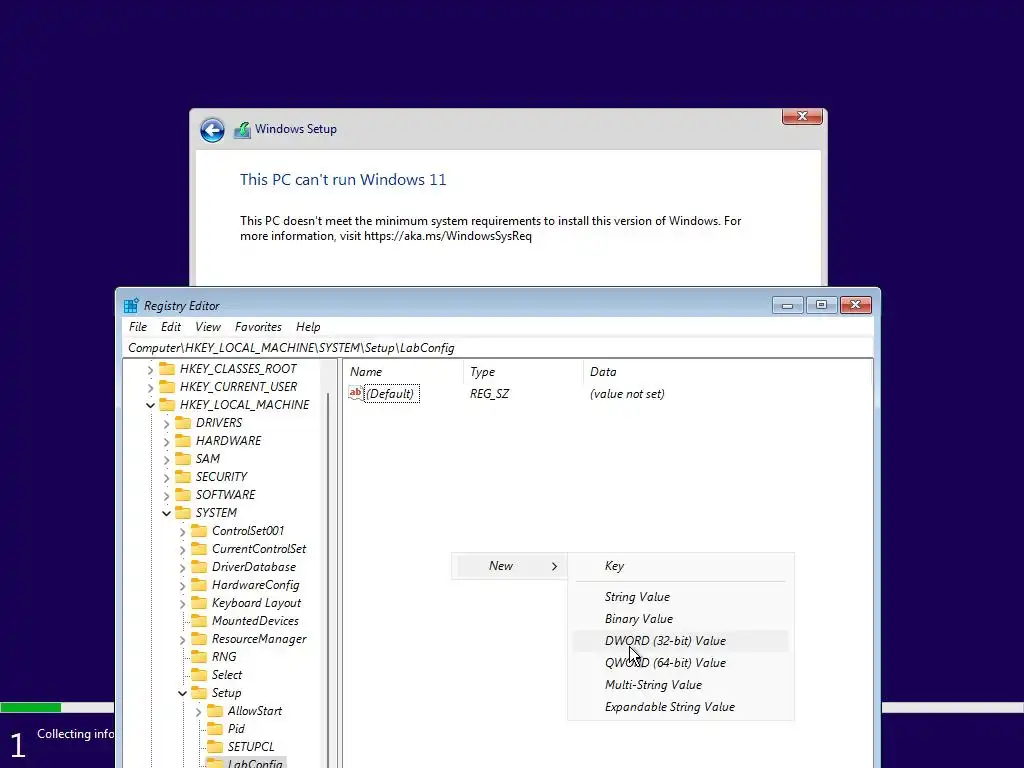The image size is (1024, 768).
Task: Click the SOFTWARE folder icon
Action: pyautogui.click(x=183, y=494)
